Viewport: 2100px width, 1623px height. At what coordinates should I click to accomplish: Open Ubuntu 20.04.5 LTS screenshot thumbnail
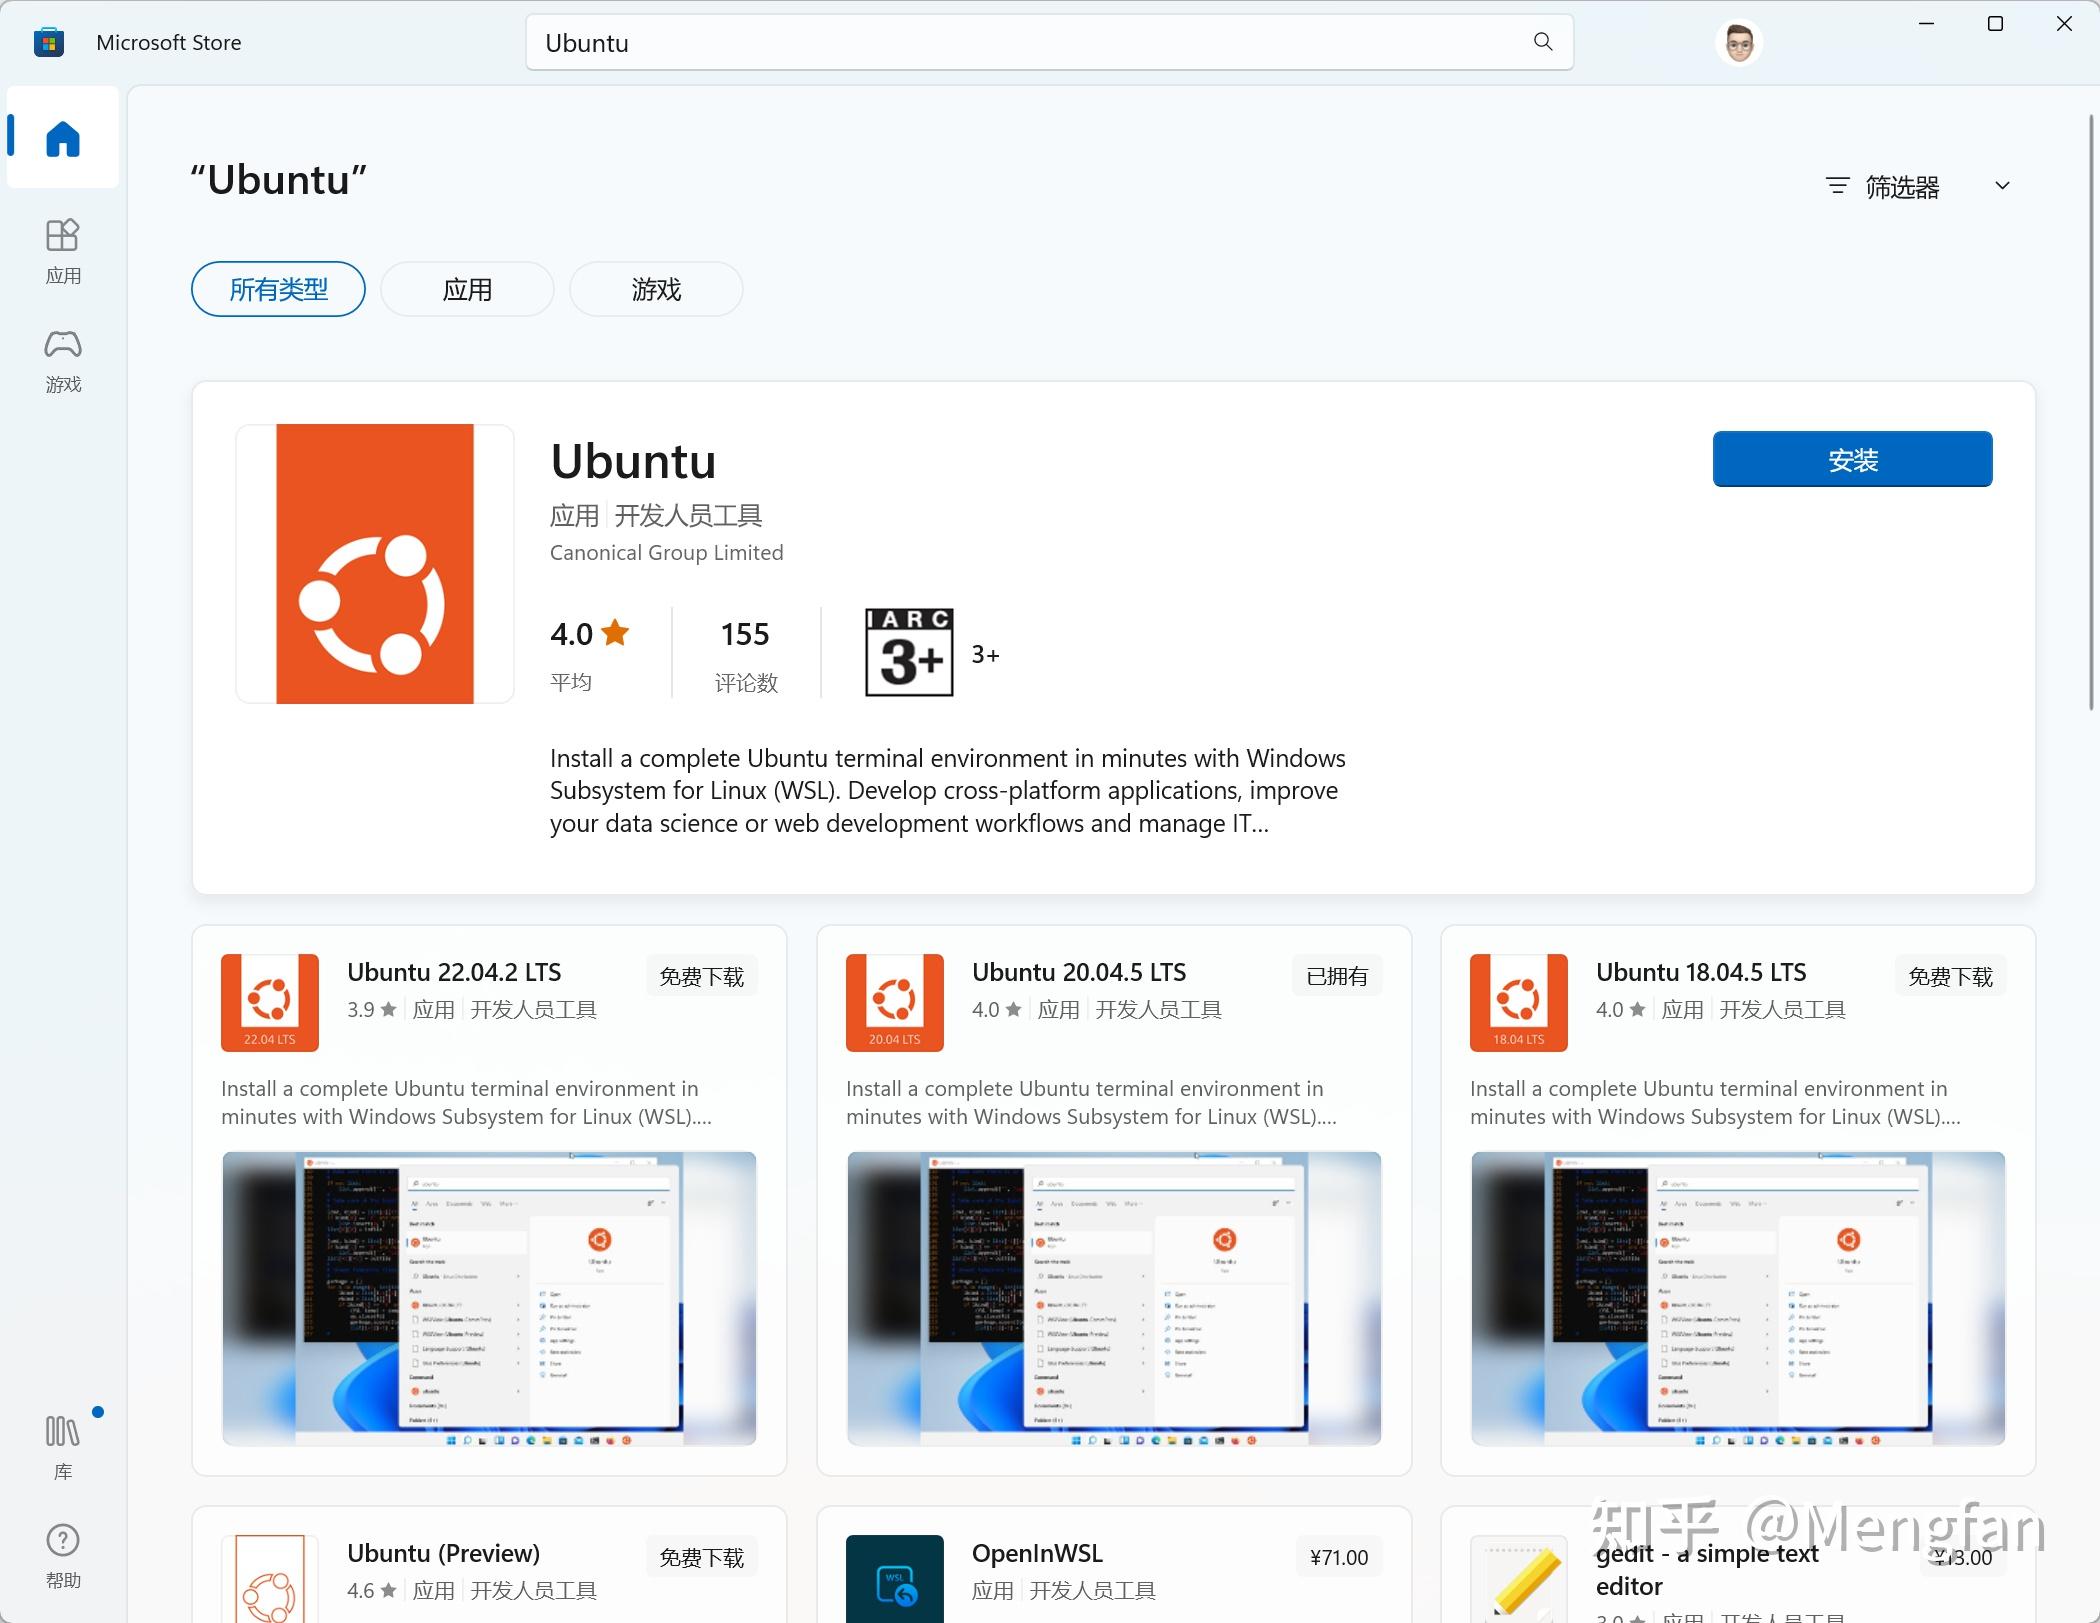click(1114, 1298)
